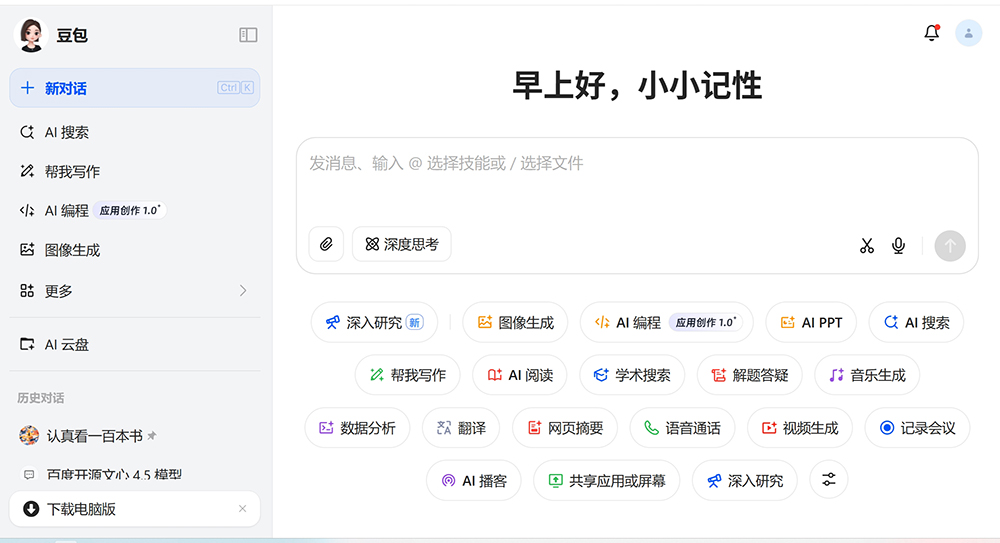Select the 解题答疑 skill chip
Viewport: 1000px width, 543px height.
coord(749,375)
